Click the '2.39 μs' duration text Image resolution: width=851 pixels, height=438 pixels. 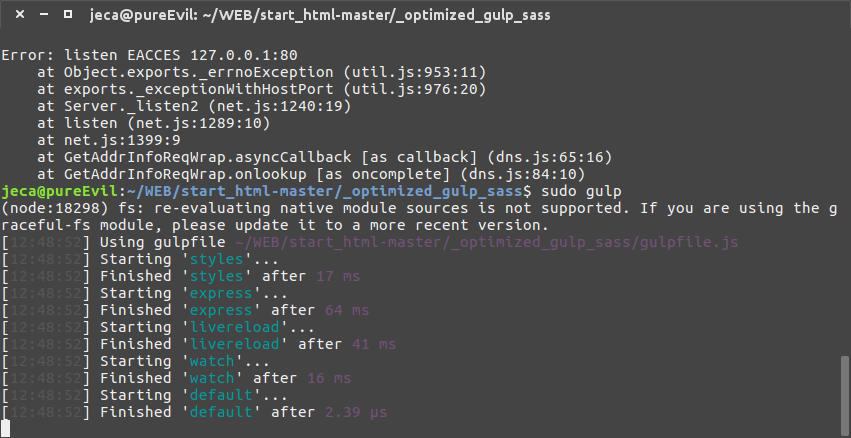pyautogui.click(x=356, y=412)
